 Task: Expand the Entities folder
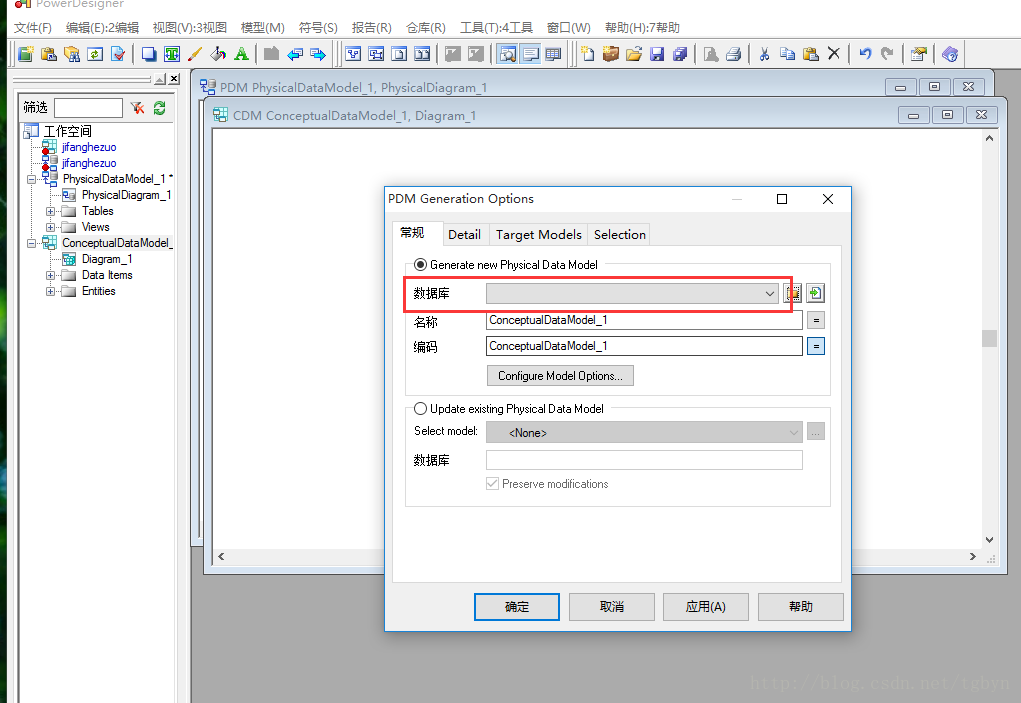50,292
